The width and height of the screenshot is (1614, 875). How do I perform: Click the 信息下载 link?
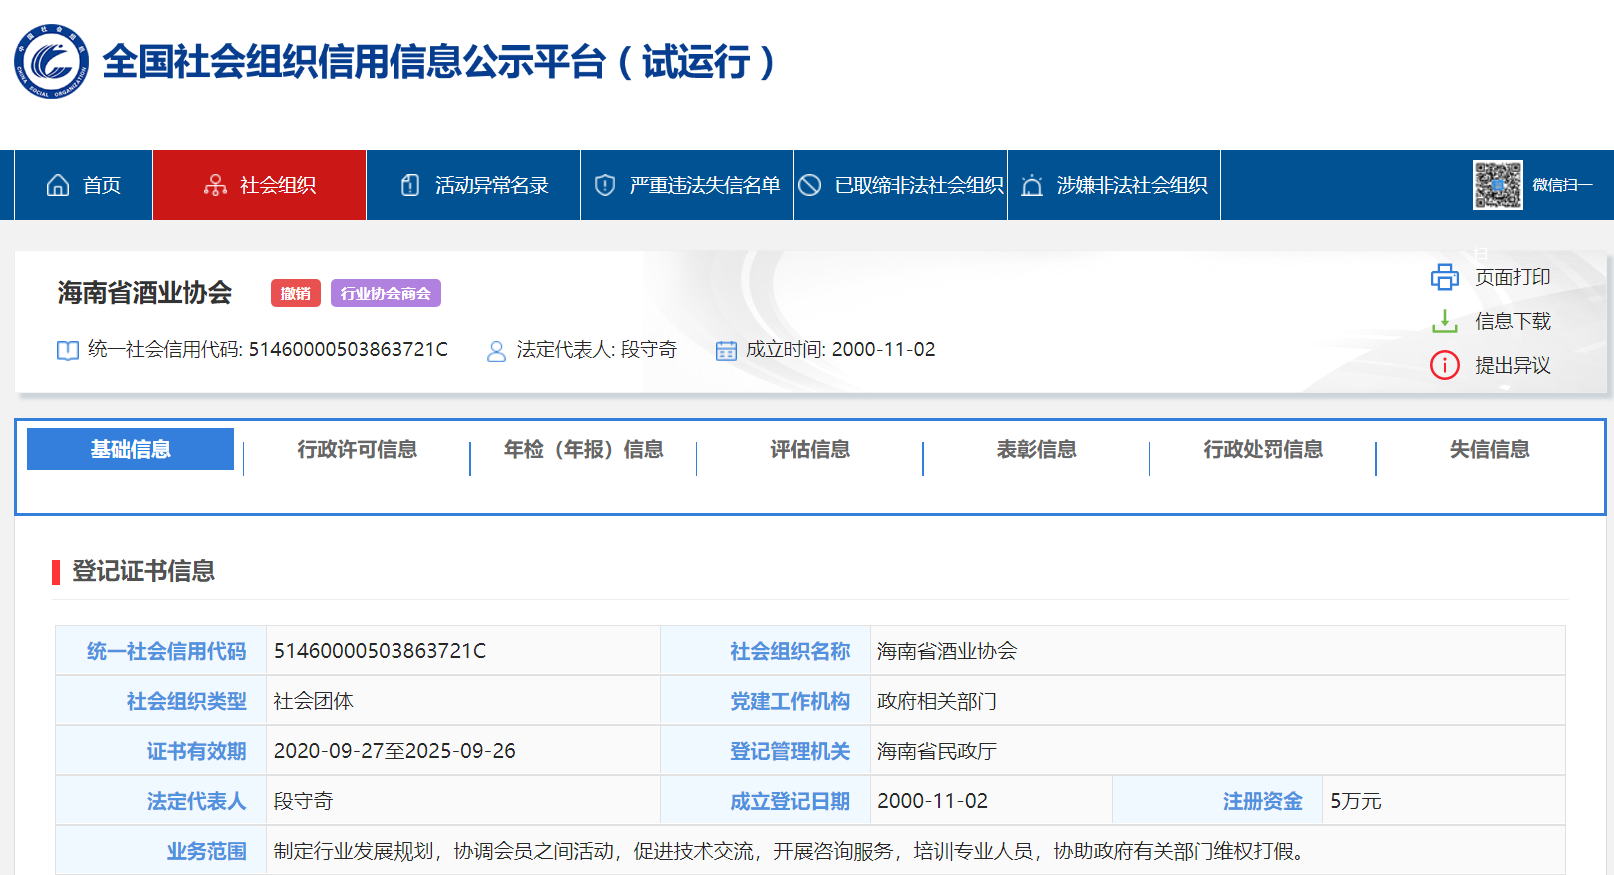click(1512, 321)
